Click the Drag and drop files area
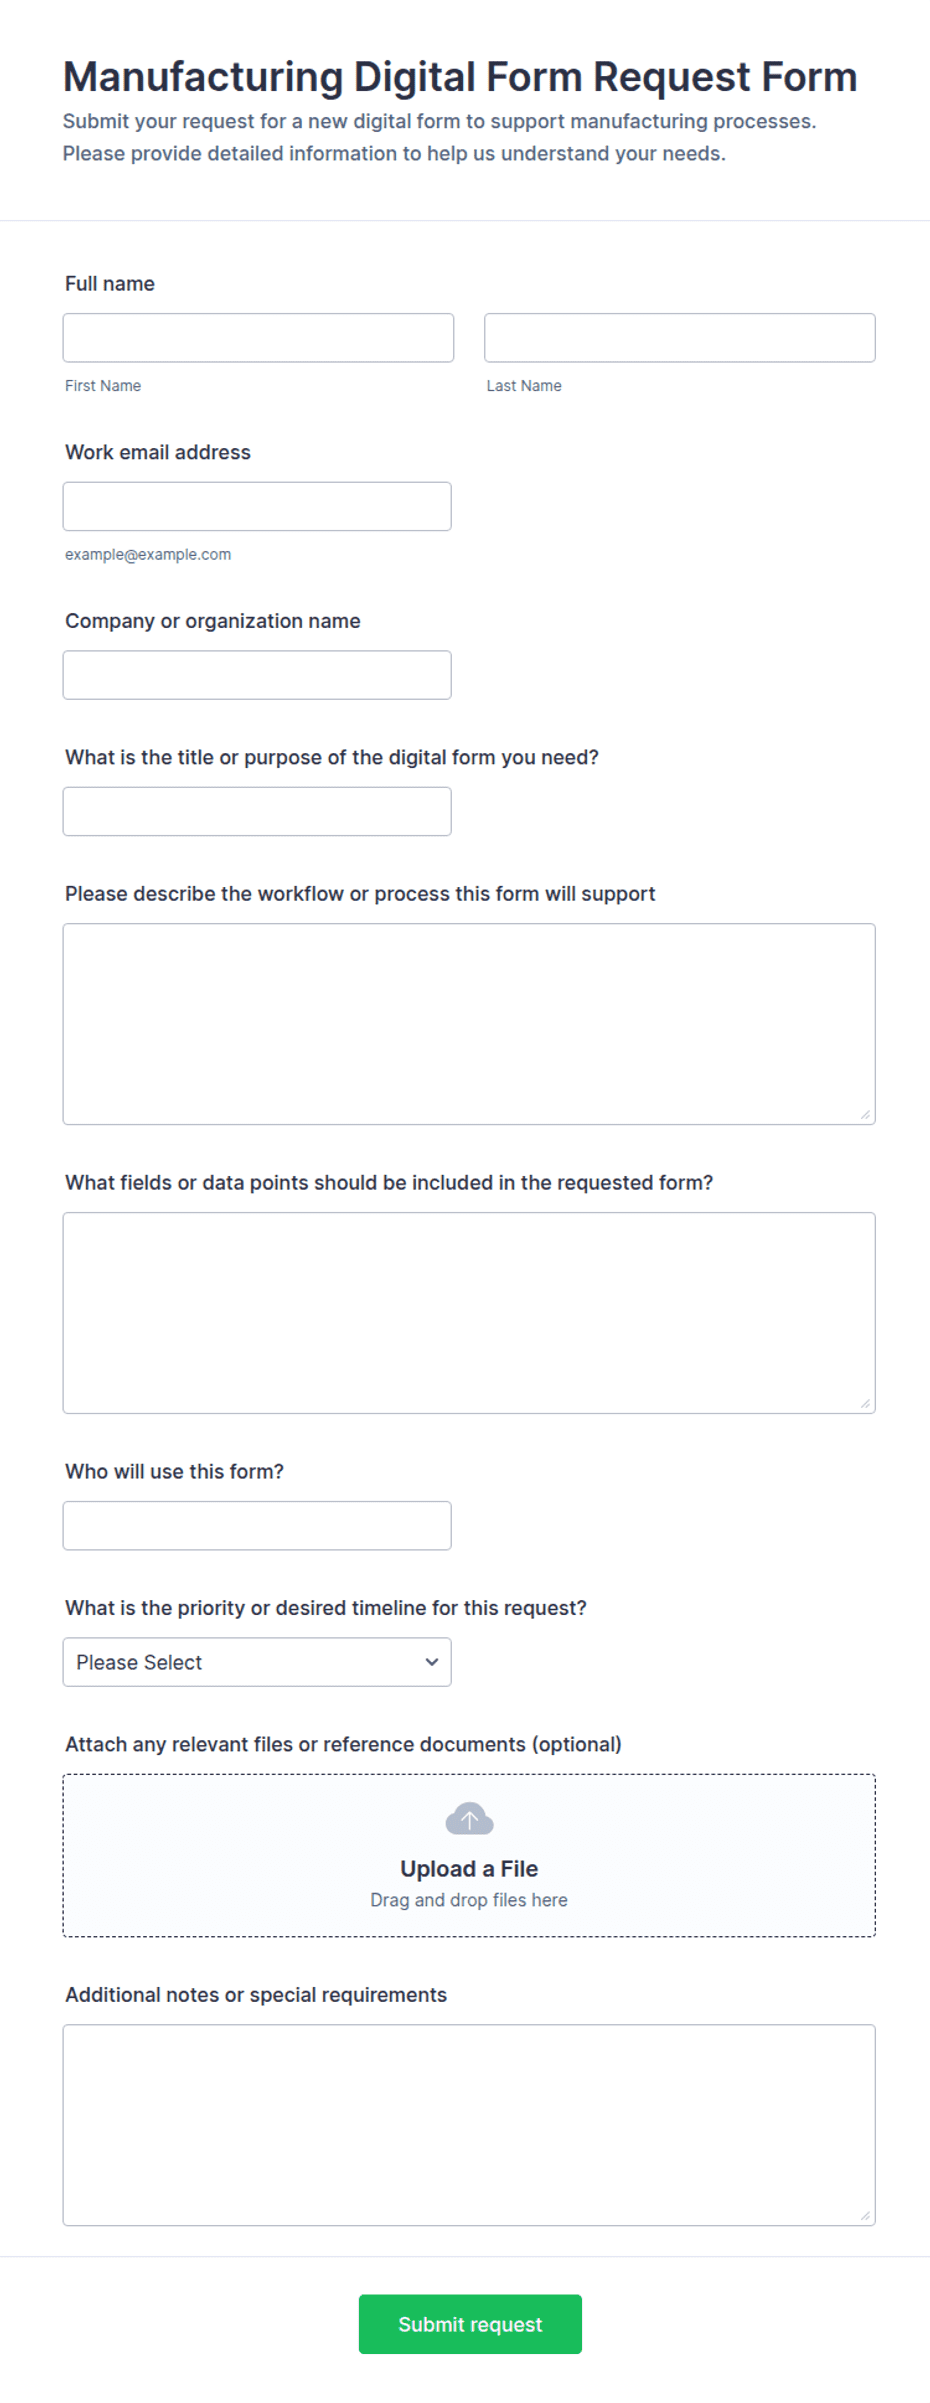 [469, 1855]
